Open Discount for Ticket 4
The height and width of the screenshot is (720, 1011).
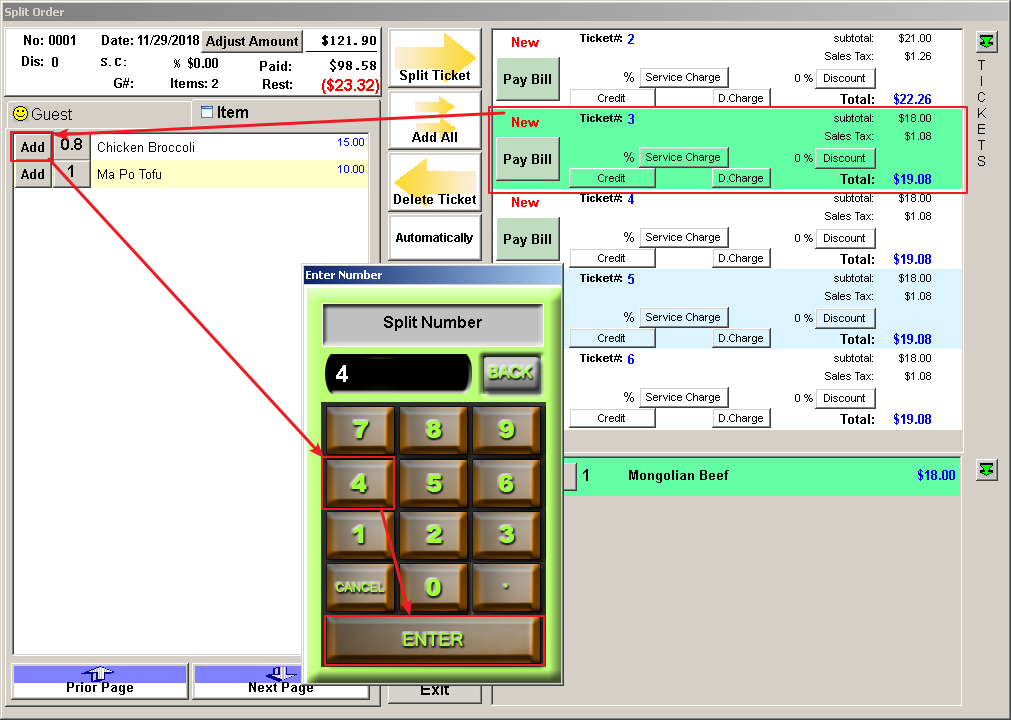point(845,238)
